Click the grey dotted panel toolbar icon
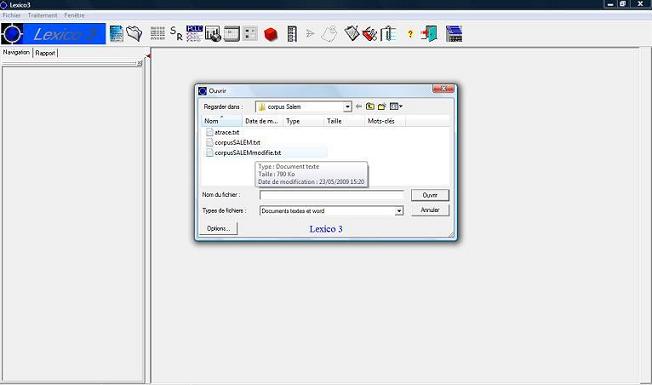The width and height of the screenshot is (652, 385). [x=250, y=34]
